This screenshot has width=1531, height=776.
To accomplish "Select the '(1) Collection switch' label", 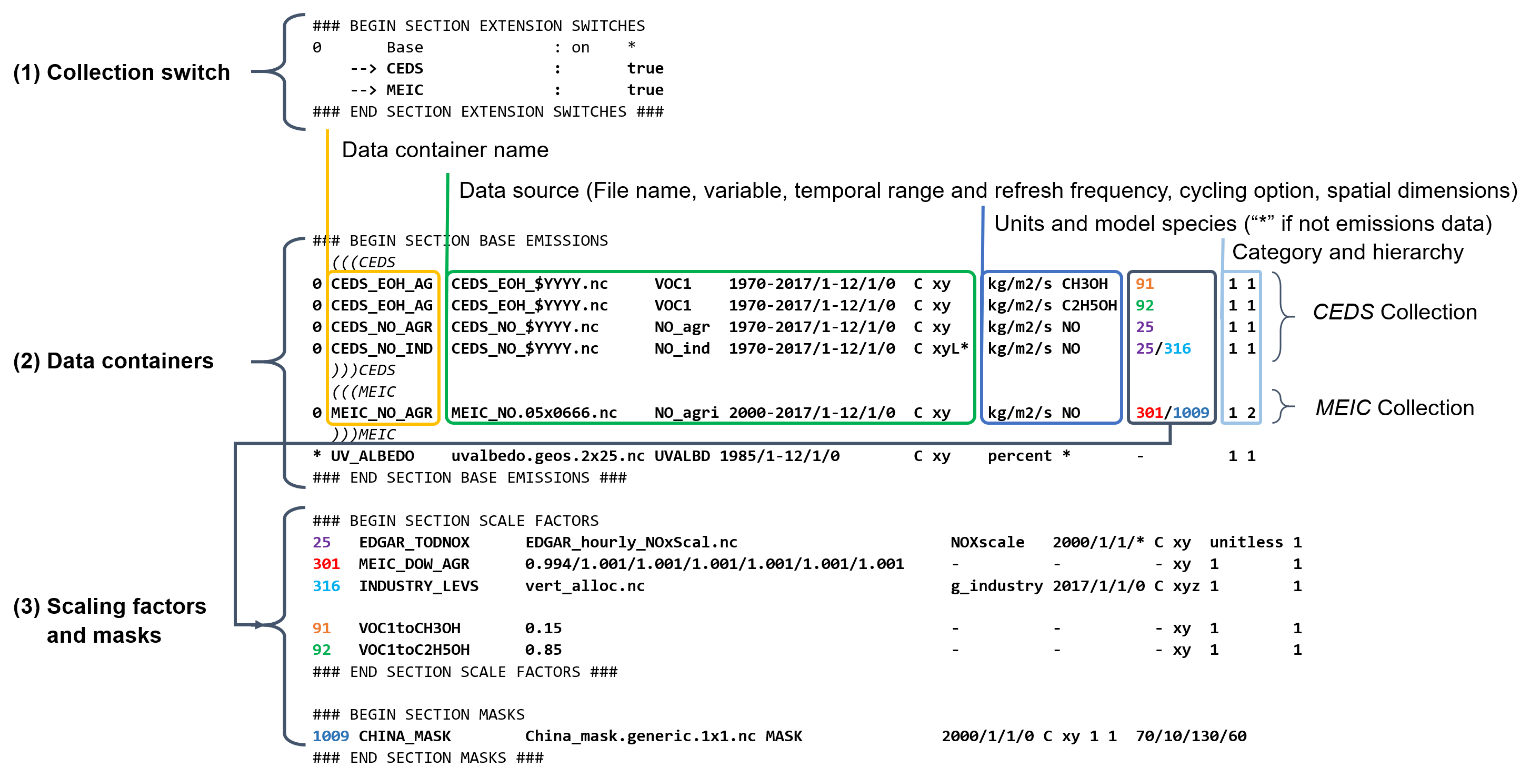I will 121,73.
